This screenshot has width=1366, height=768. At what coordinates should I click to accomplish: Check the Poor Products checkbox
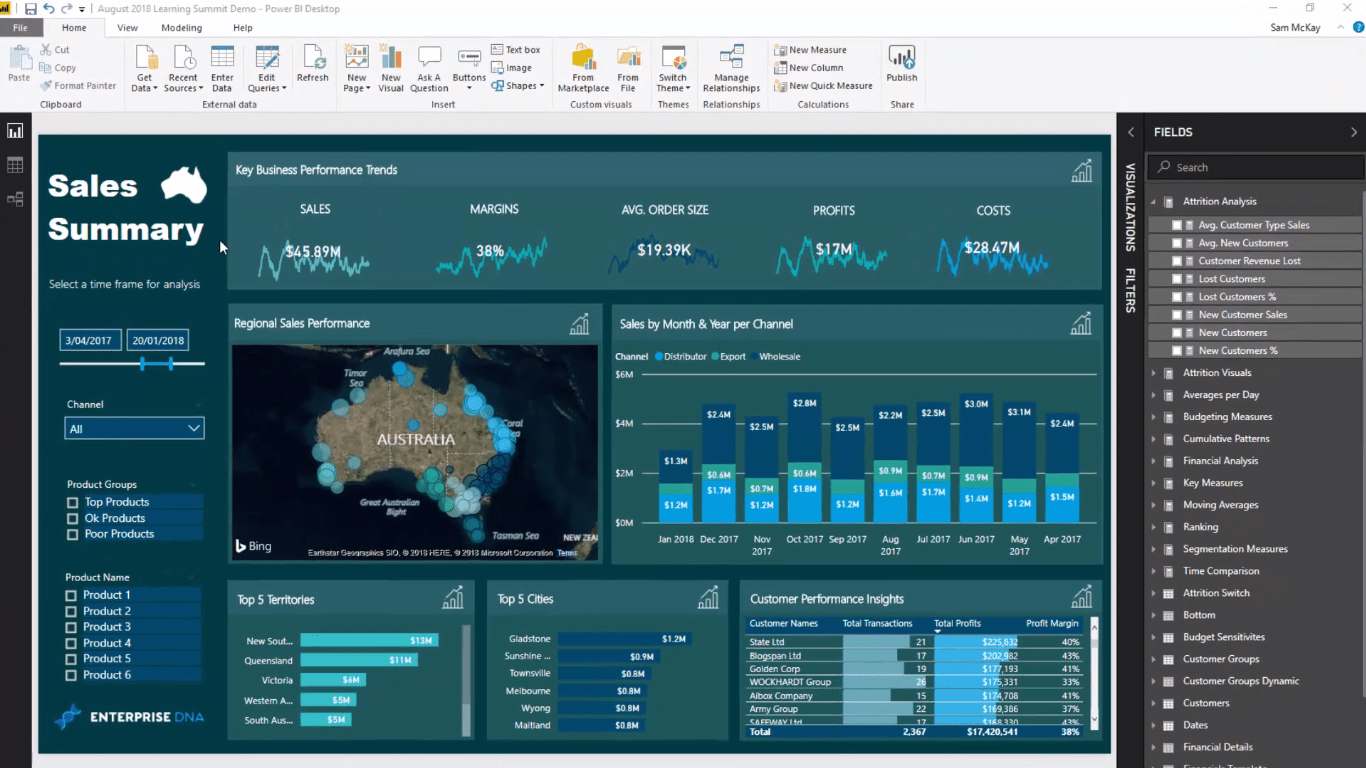[x=72, y=535]
